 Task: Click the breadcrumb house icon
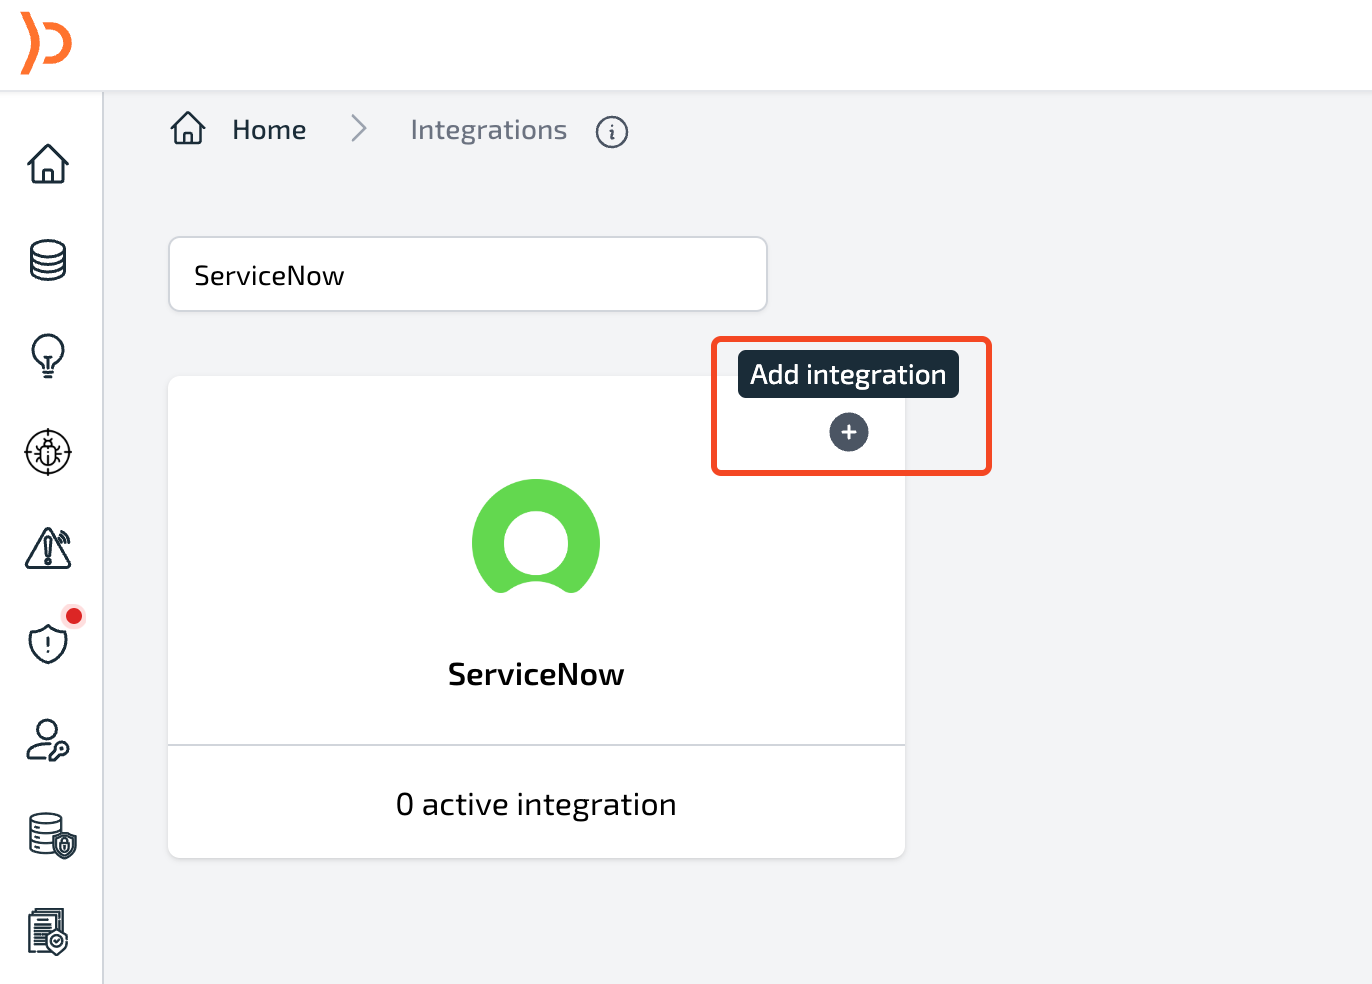coord(188,129)
